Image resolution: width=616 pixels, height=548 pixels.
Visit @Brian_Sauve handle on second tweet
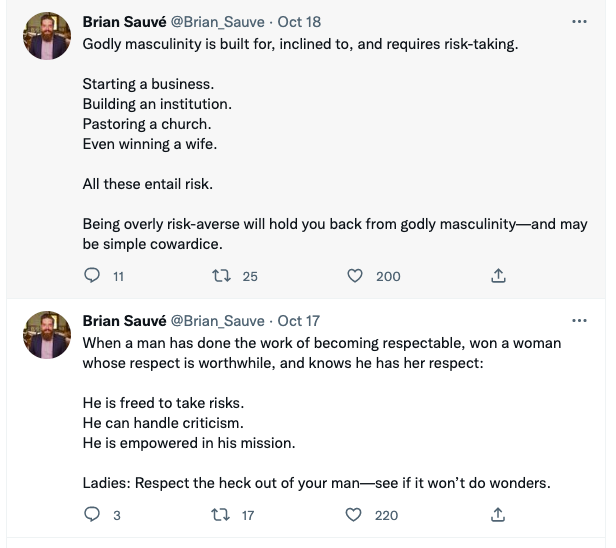[x=218, y=321]
